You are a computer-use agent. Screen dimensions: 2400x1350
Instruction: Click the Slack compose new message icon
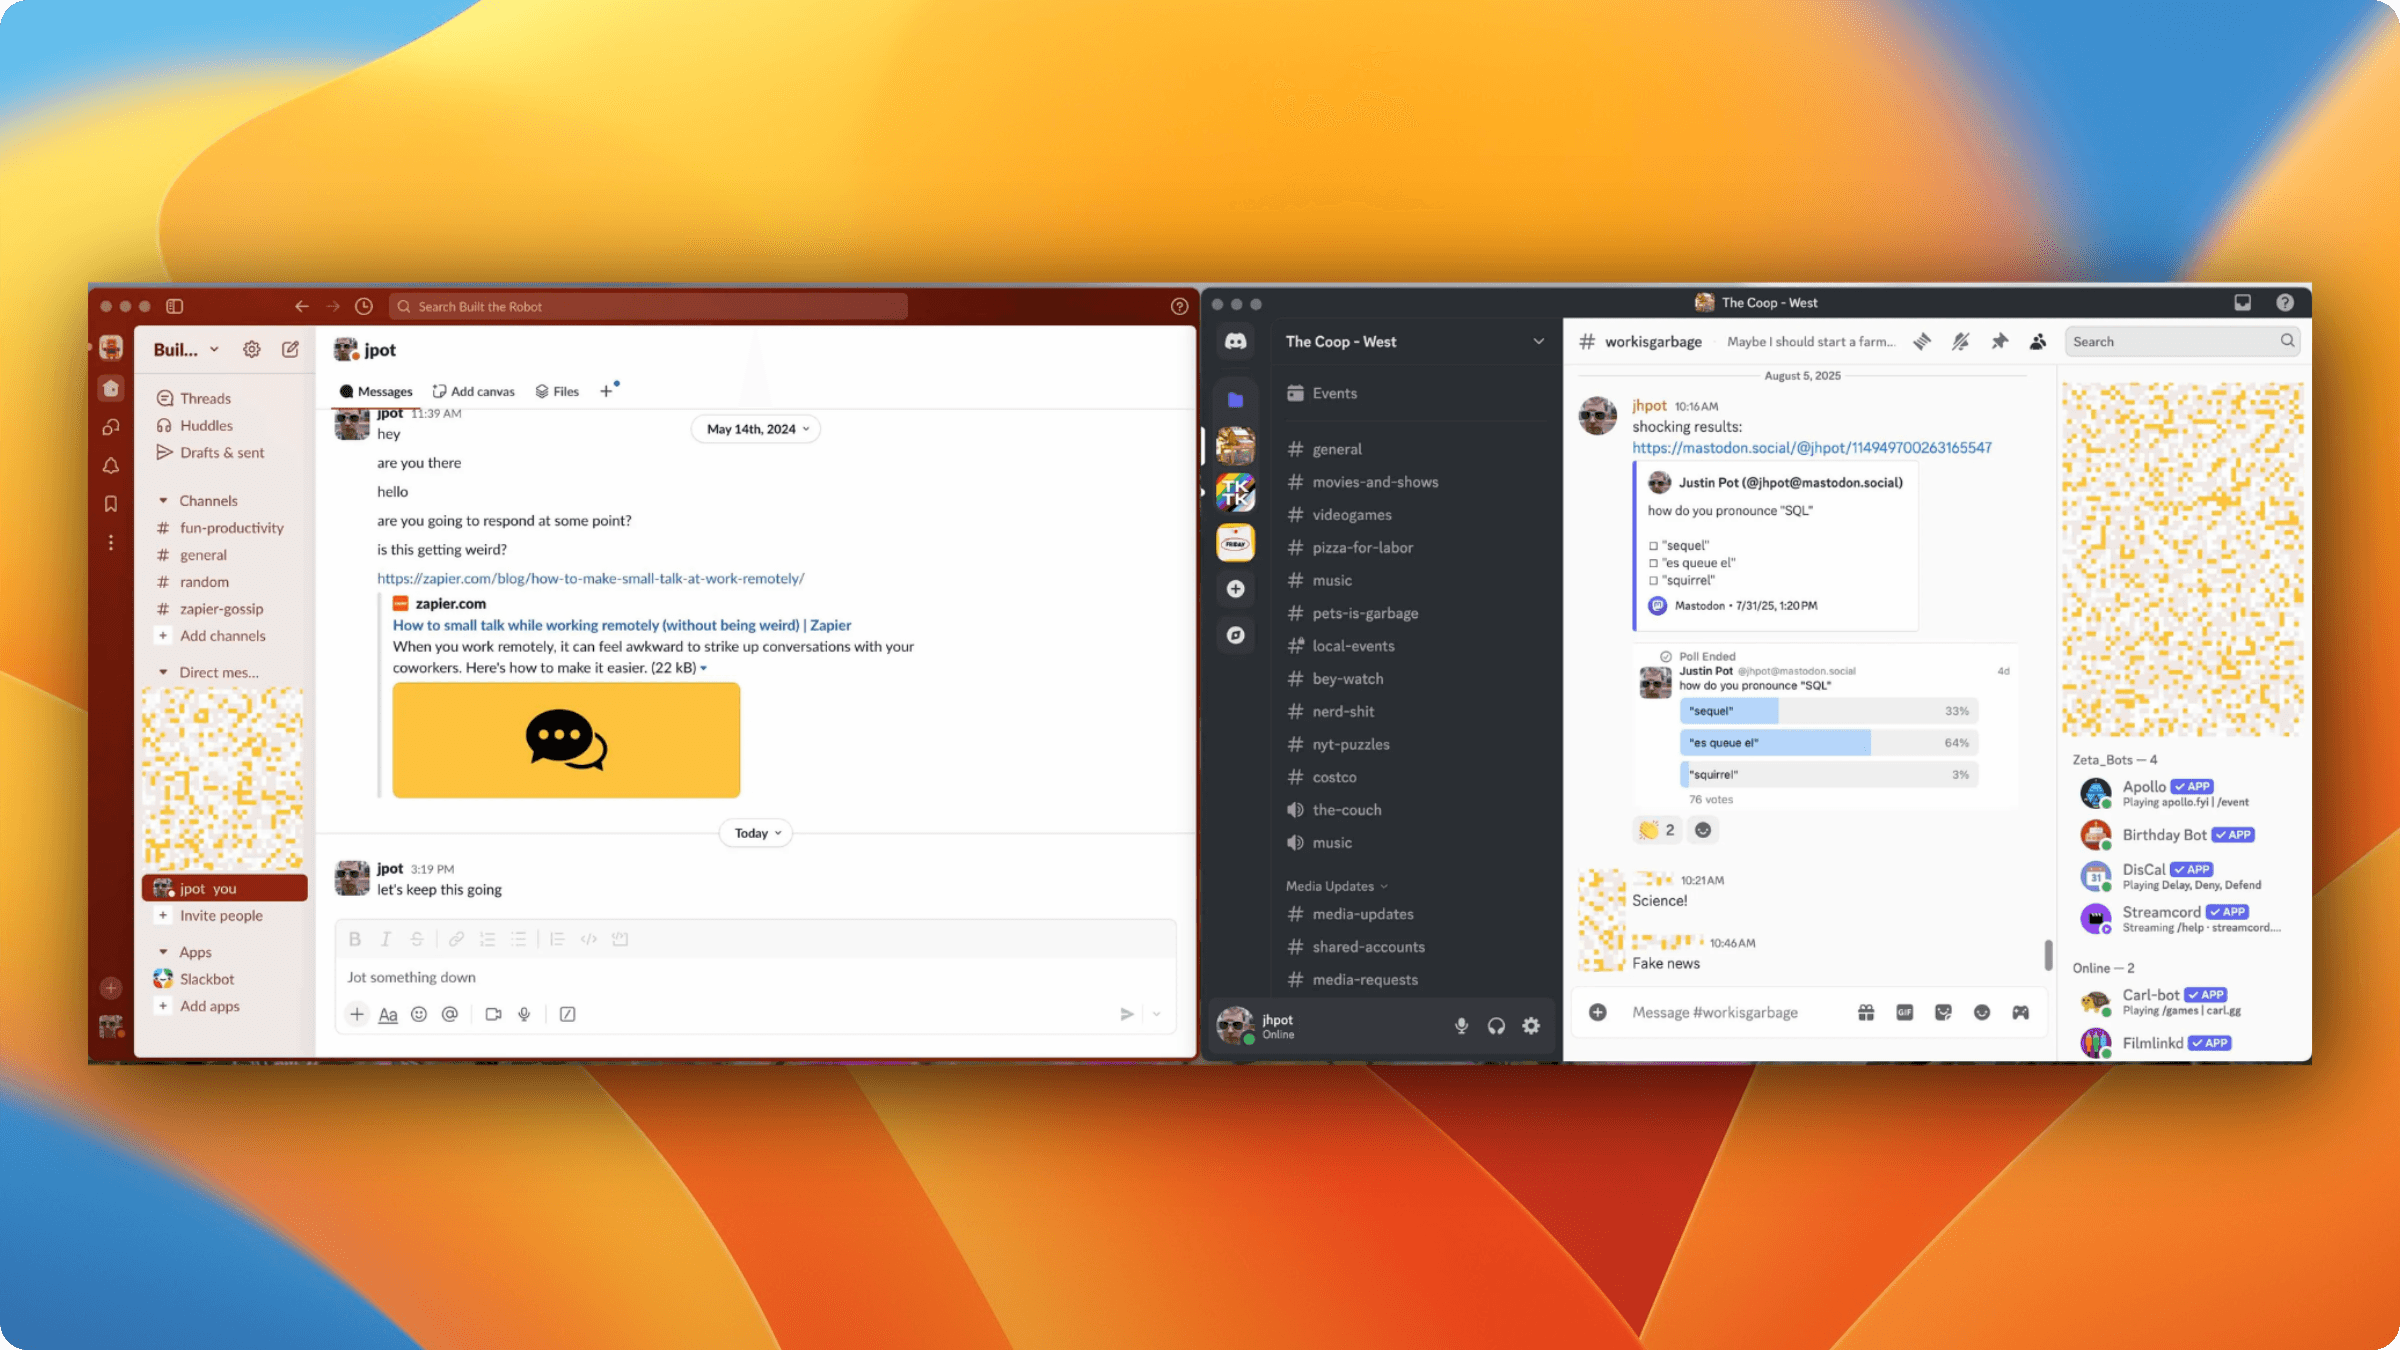pos(290,349)
